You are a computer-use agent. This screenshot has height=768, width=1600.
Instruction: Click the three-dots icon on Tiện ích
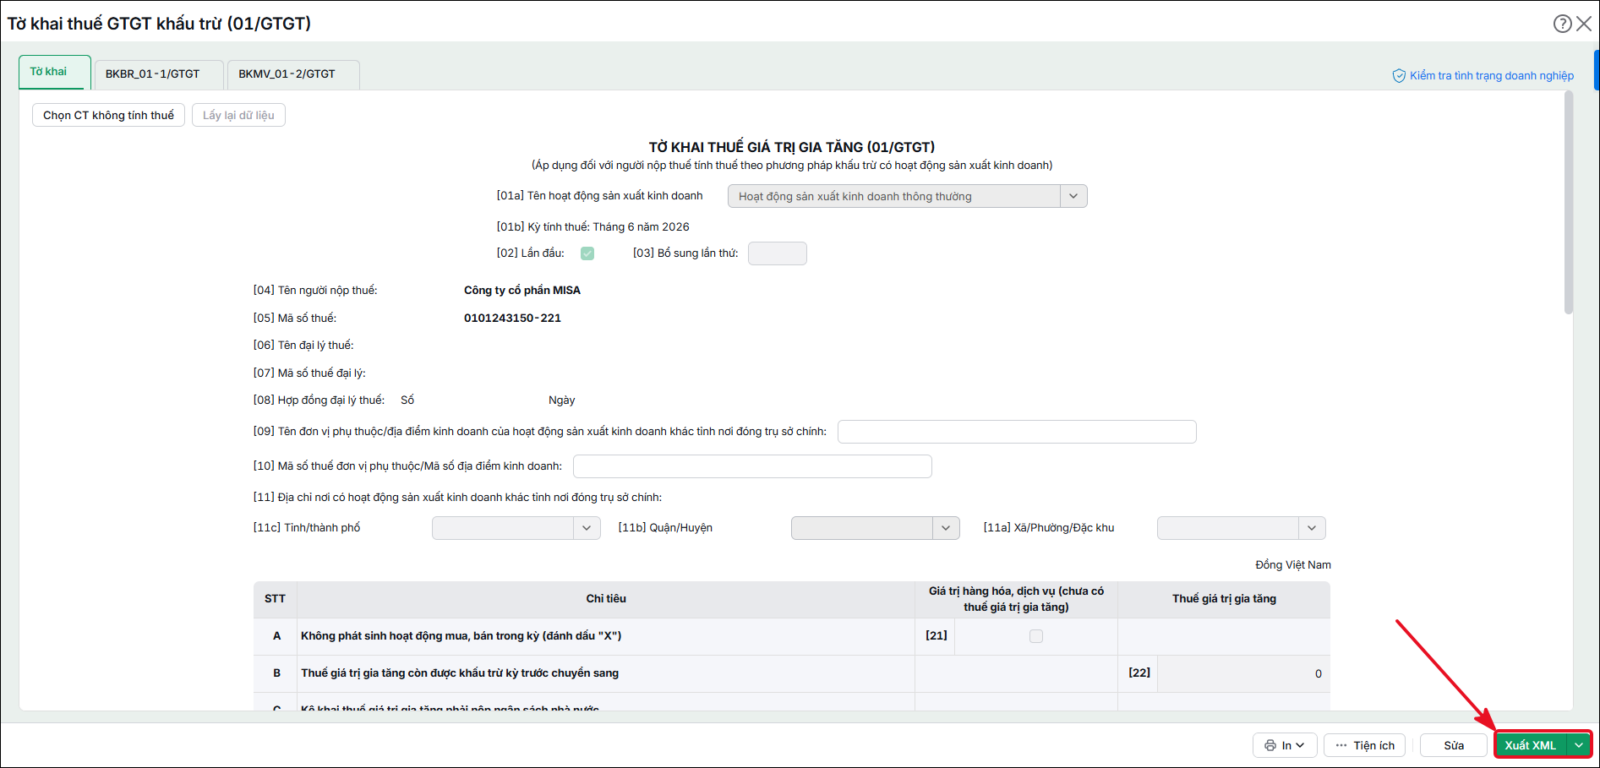(x=1341, y=745)
